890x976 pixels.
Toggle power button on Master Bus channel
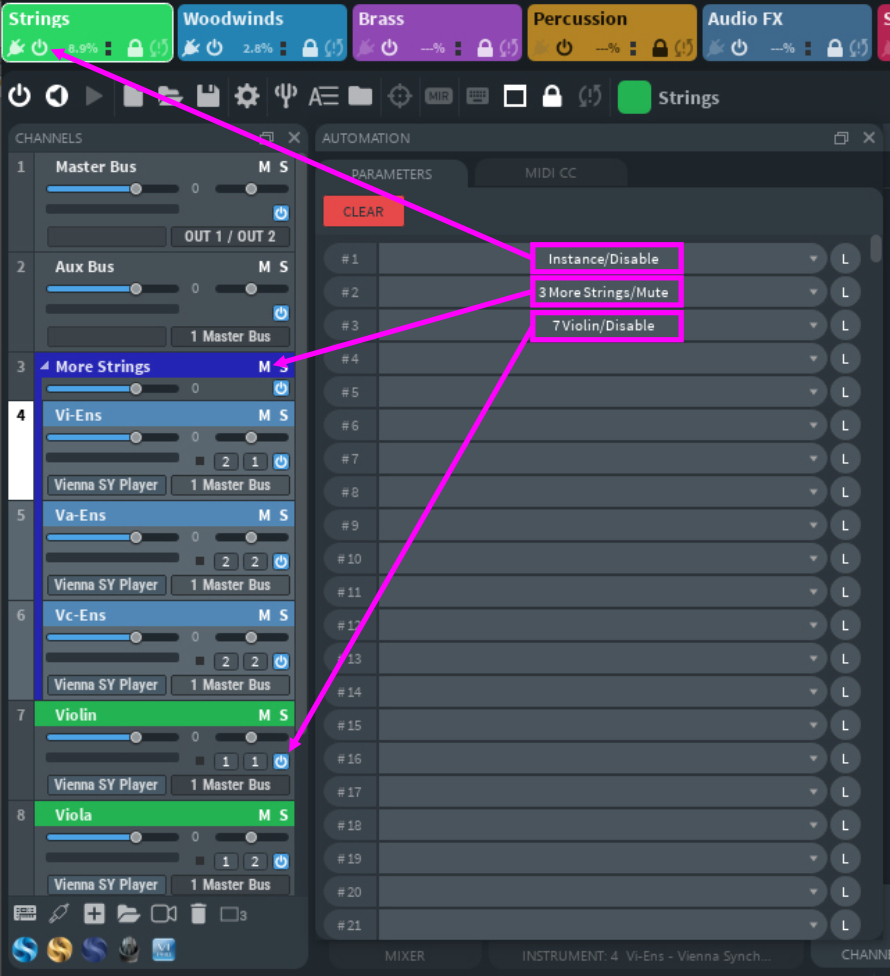(281, 214)
